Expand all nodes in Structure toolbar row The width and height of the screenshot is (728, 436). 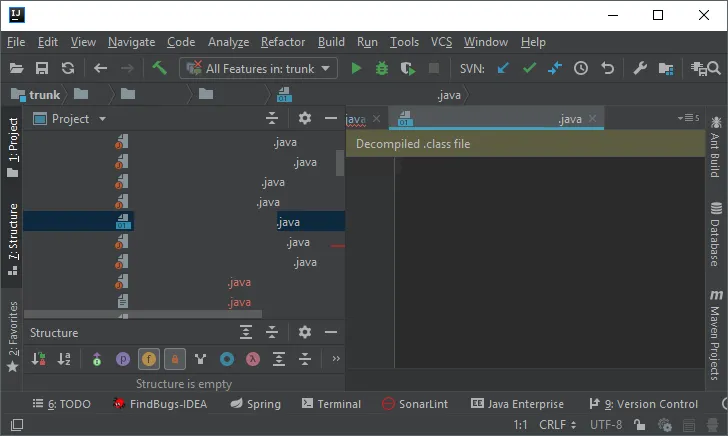click(x=279, y=359)
